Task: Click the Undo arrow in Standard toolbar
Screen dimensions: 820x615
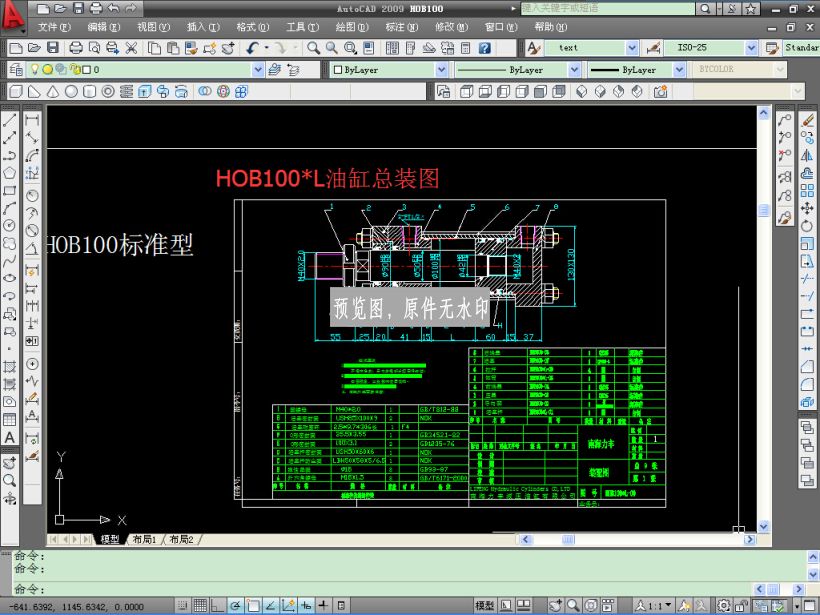Action: coord(253,48)
